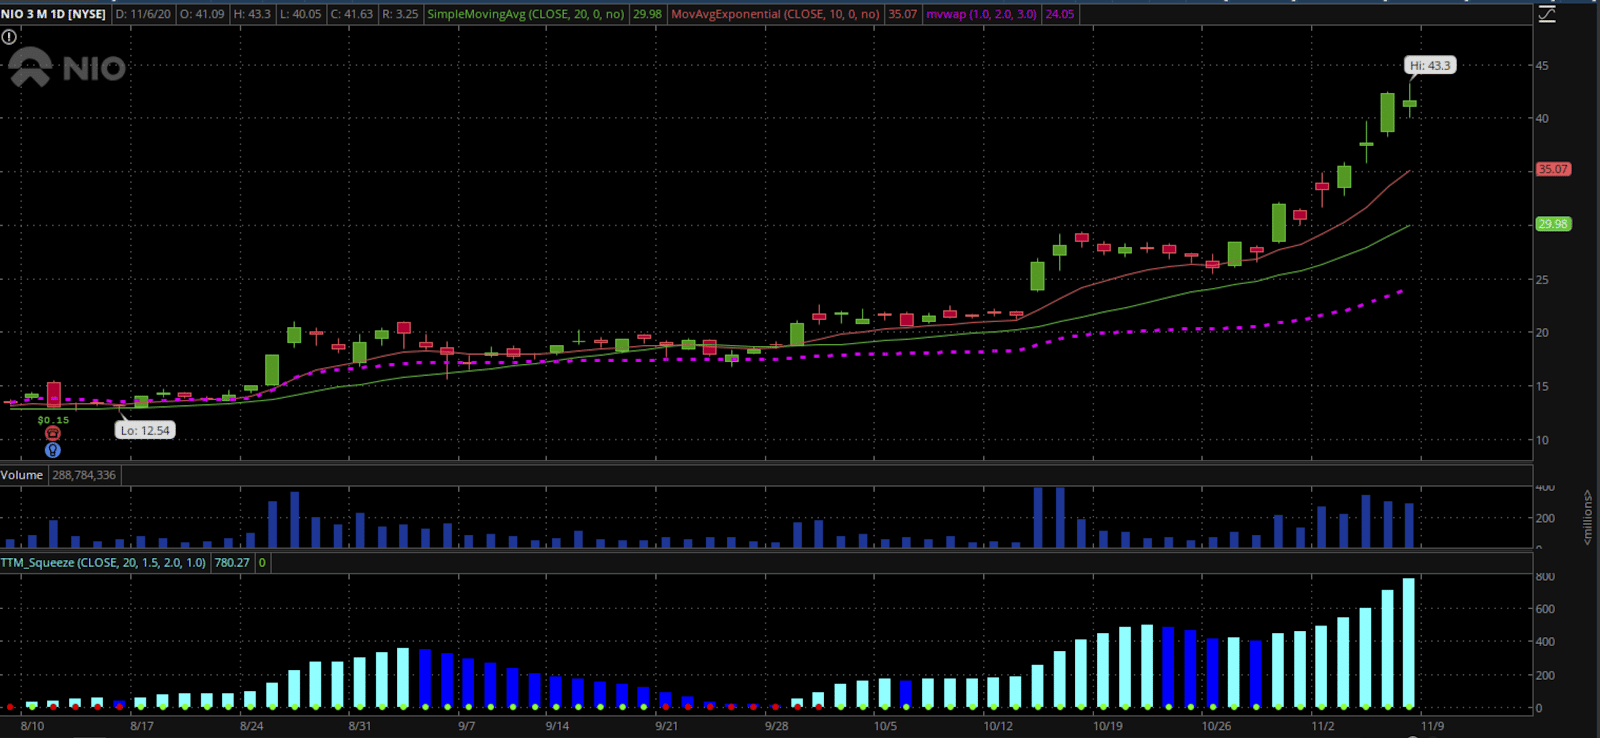
Task: Click the 9/21 date label on time axis
Action: (666, 726)
